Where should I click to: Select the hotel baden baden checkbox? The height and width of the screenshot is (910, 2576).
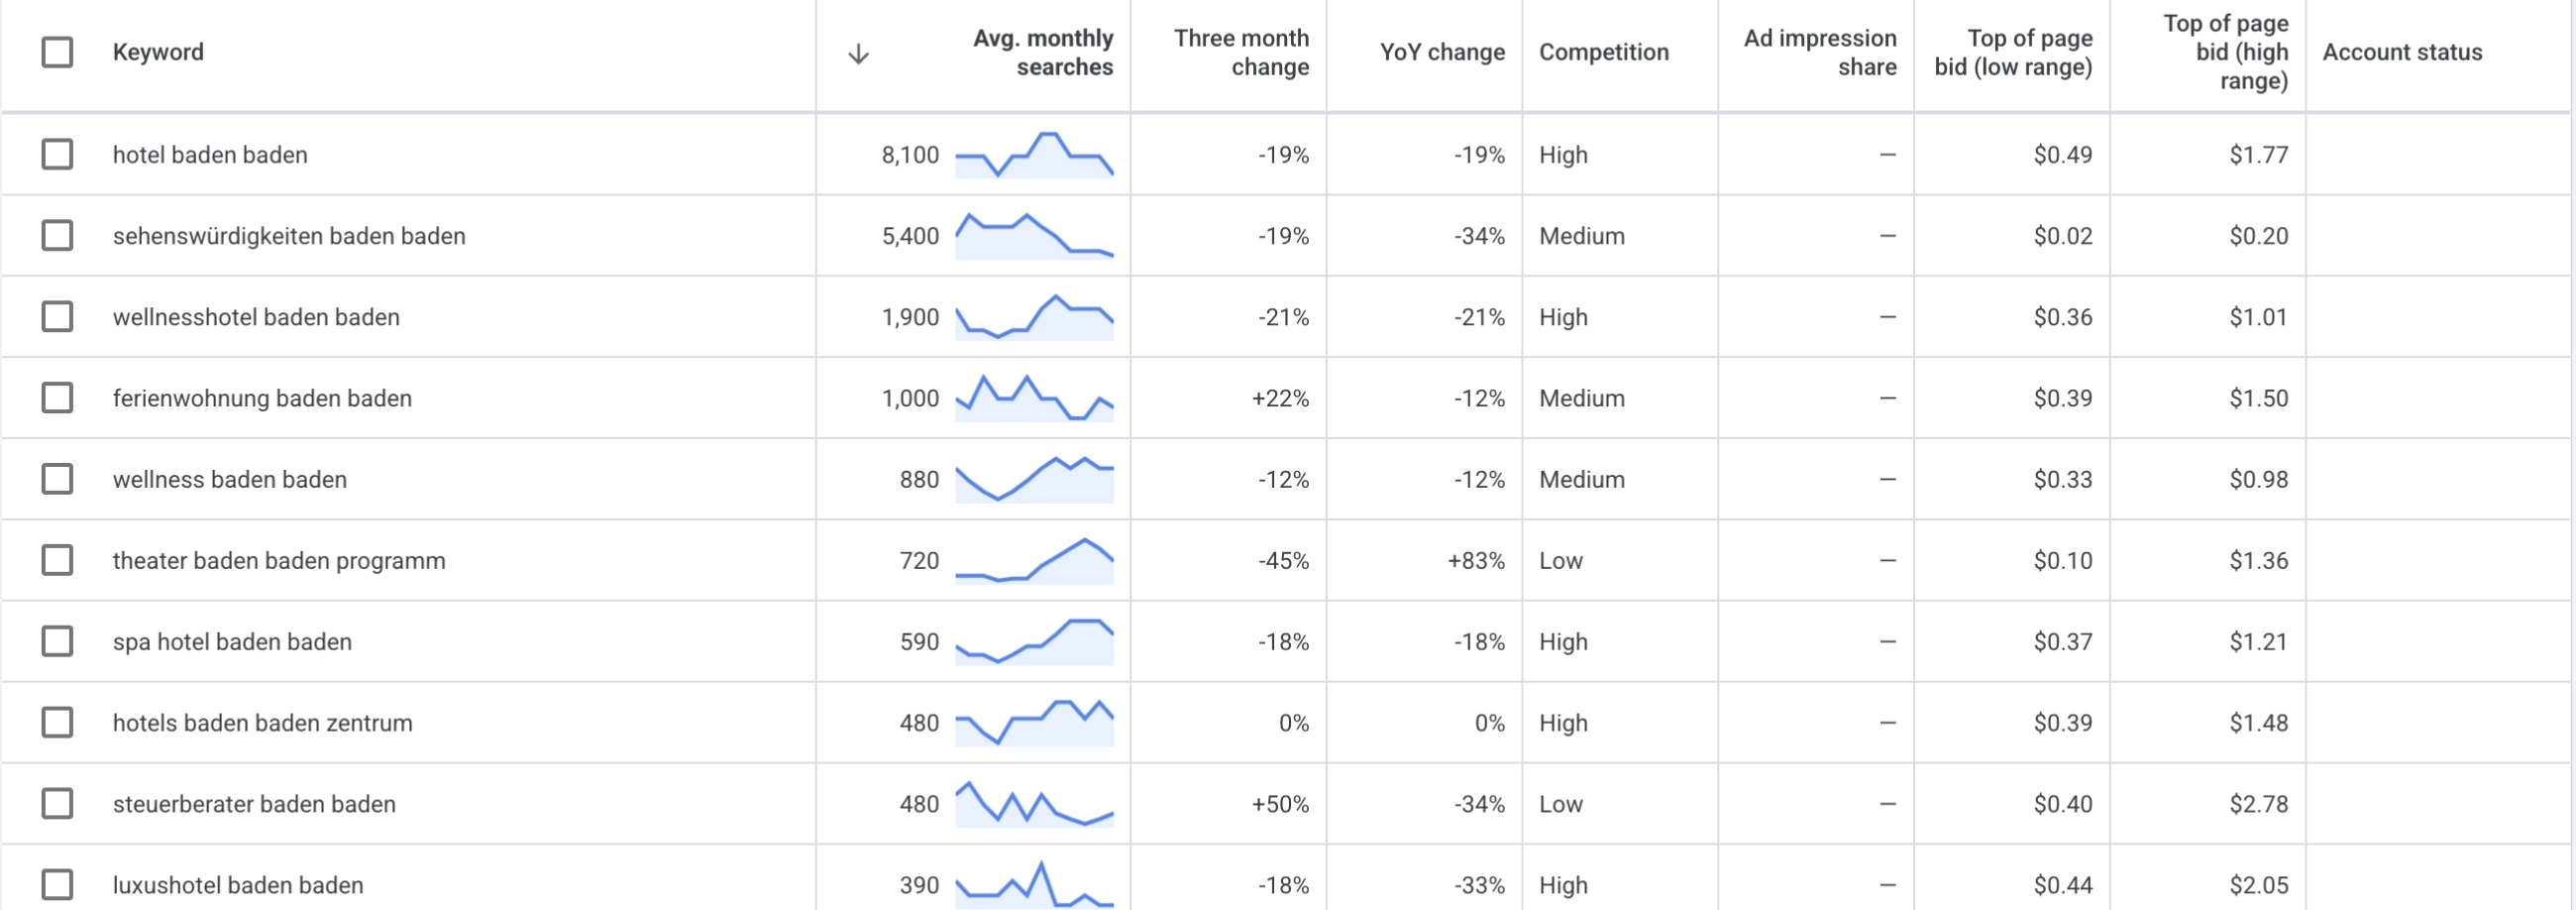click(57, 154)
